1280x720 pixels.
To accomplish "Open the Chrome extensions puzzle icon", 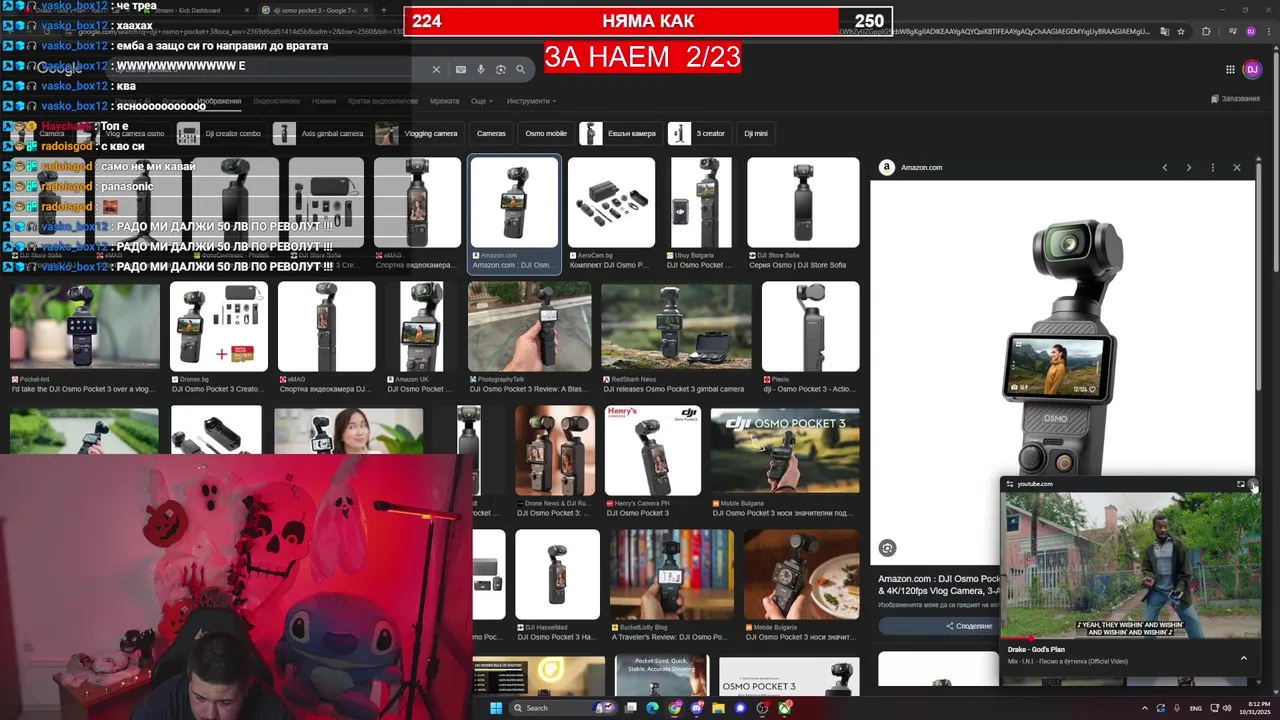I will [x=1206, y=32].
